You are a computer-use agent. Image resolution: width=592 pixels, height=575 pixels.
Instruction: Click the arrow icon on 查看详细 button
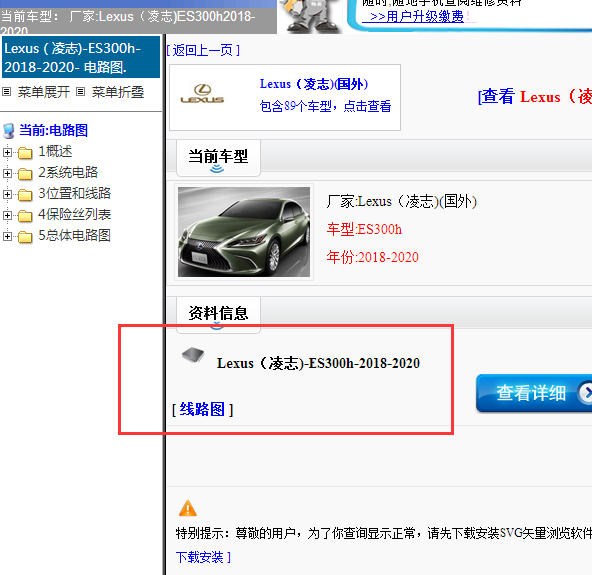(586, 393)
